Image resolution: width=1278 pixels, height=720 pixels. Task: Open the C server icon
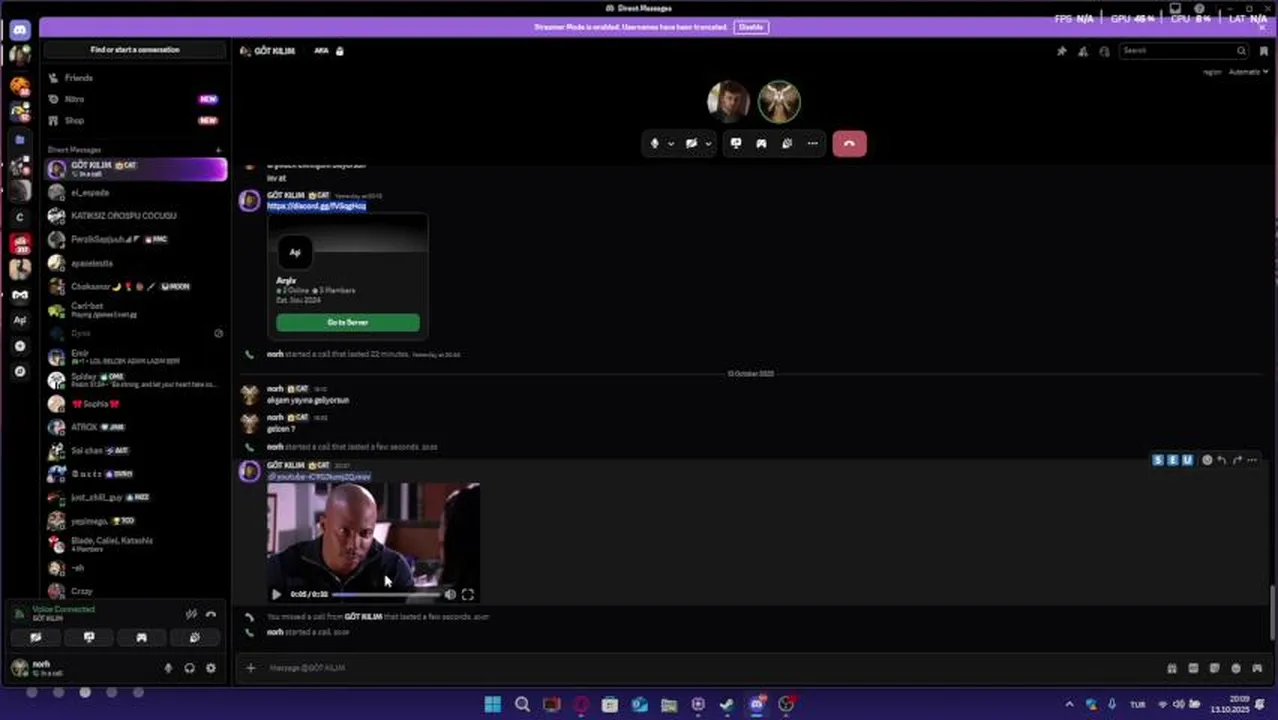tap(20, 217)
